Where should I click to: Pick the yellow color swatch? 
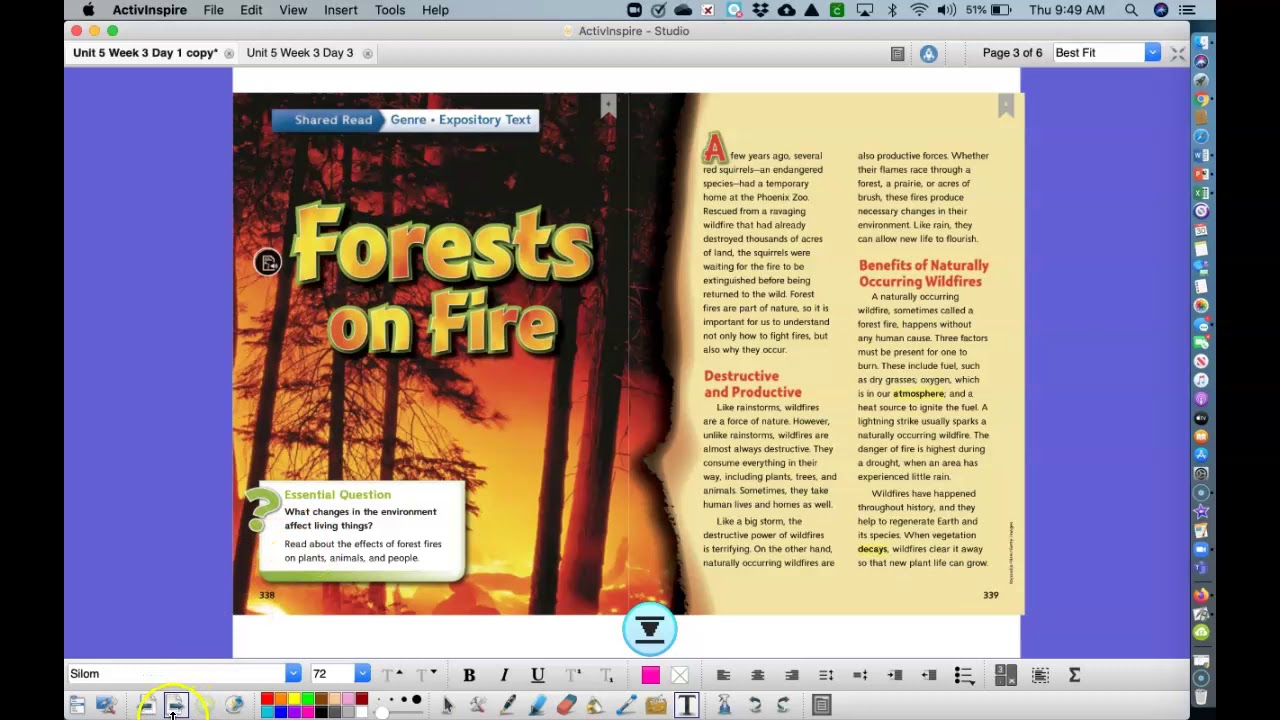pos(294,699)
